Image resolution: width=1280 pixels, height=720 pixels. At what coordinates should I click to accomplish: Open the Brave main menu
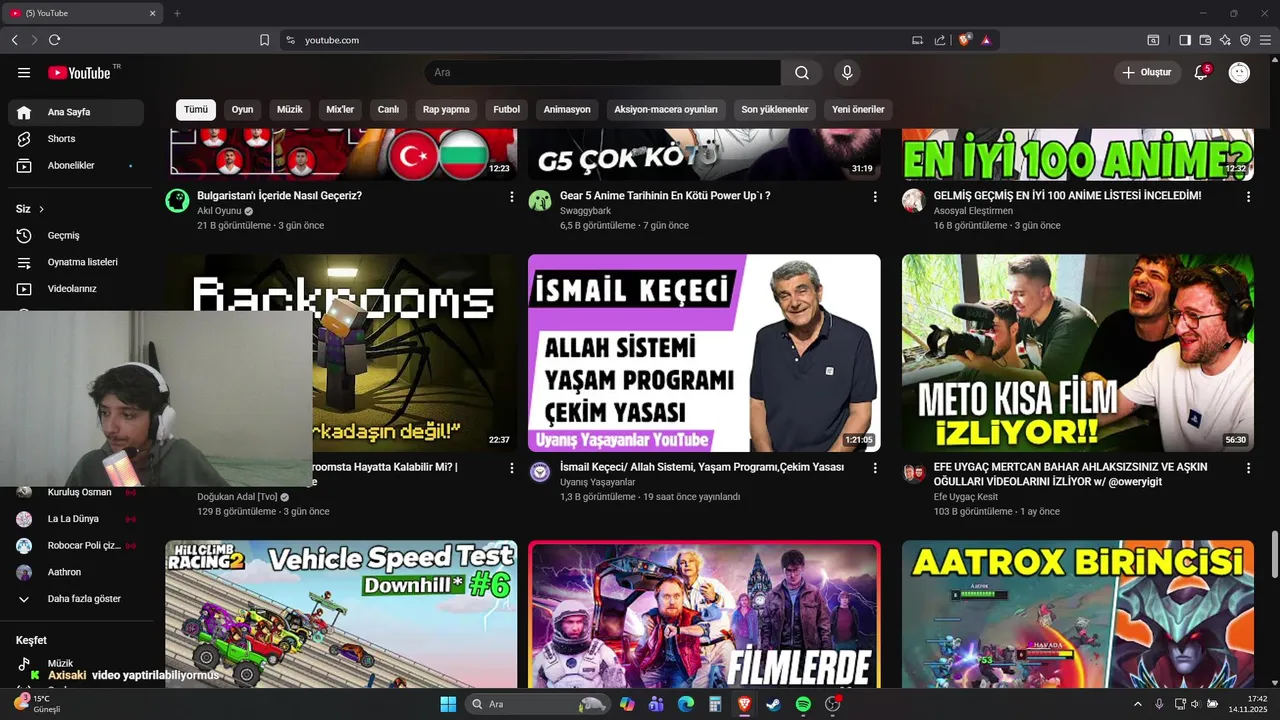click(1265, 40)
